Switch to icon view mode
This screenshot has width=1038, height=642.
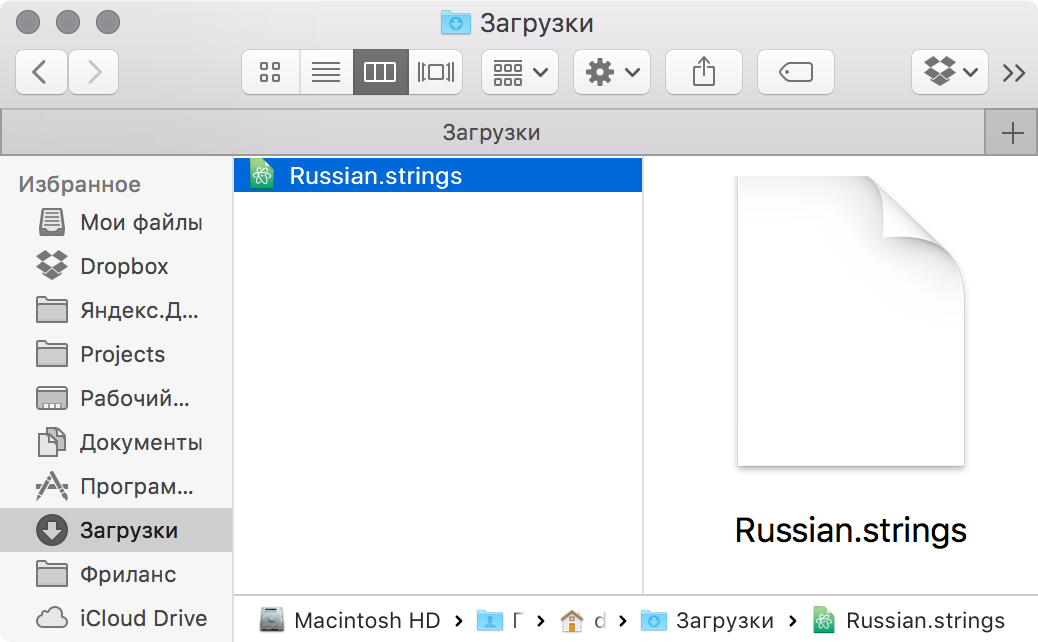[x=270, y=72]
